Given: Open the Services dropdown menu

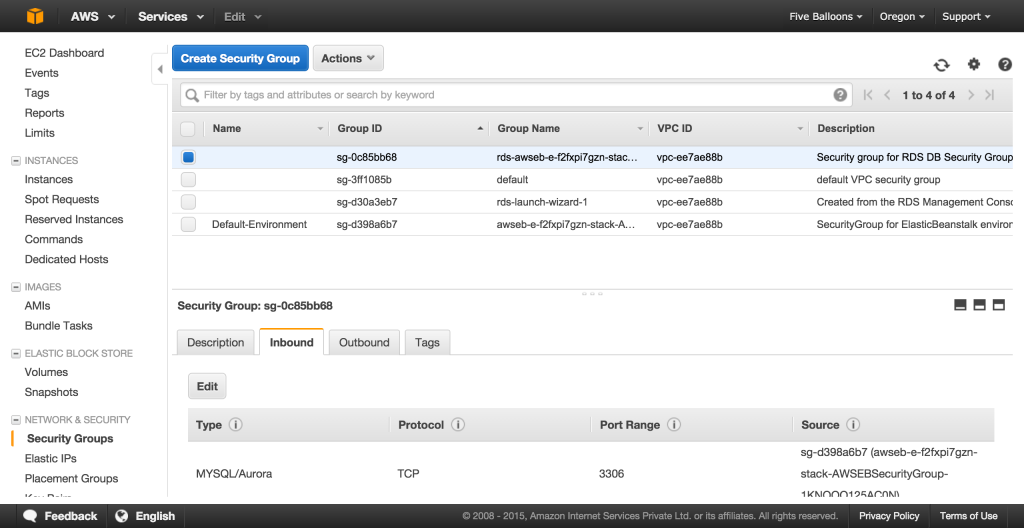Looking at the screenshot, I should point(170,16).
